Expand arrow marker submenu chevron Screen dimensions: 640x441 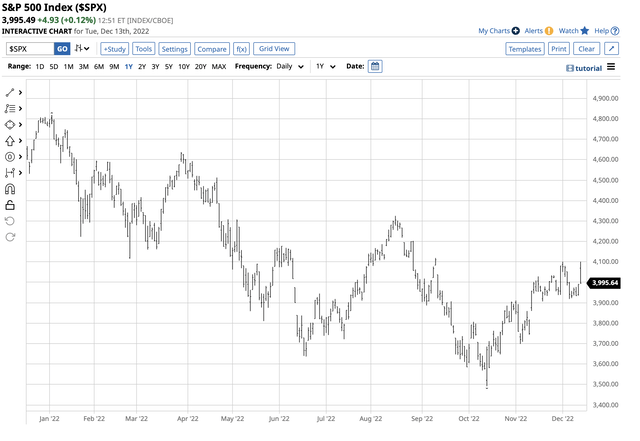[x=20, y=141]
